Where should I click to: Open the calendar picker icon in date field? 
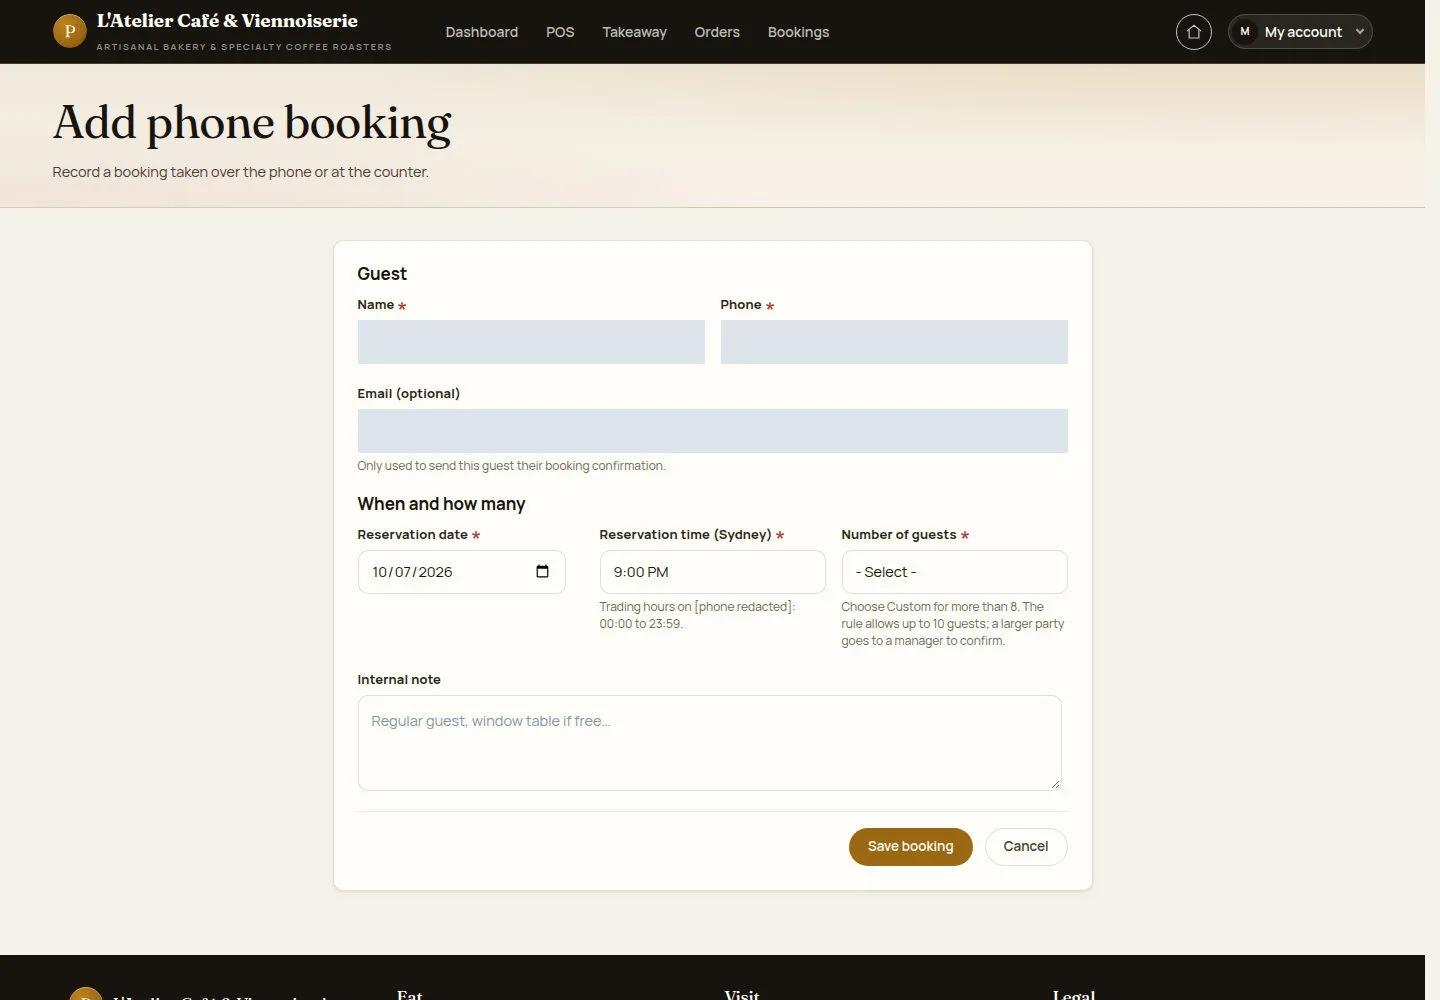click(542, 572)
